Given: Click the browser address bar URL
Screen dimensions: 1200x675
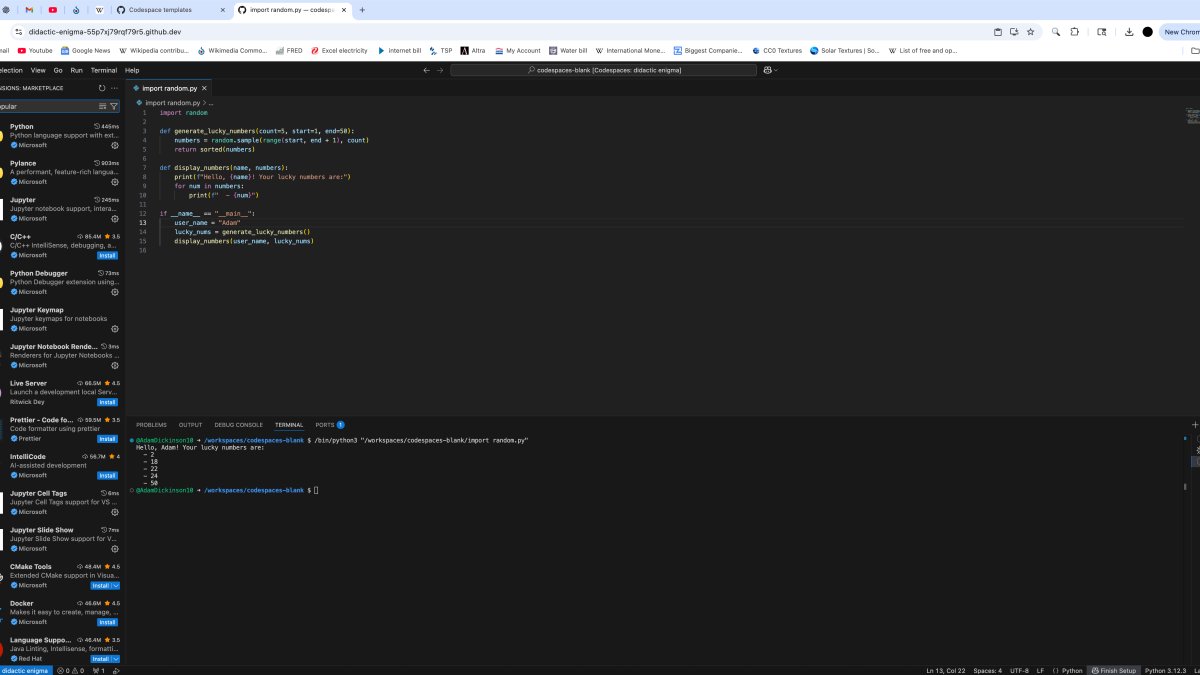Looking at the screenshot, I should point(105,31).
